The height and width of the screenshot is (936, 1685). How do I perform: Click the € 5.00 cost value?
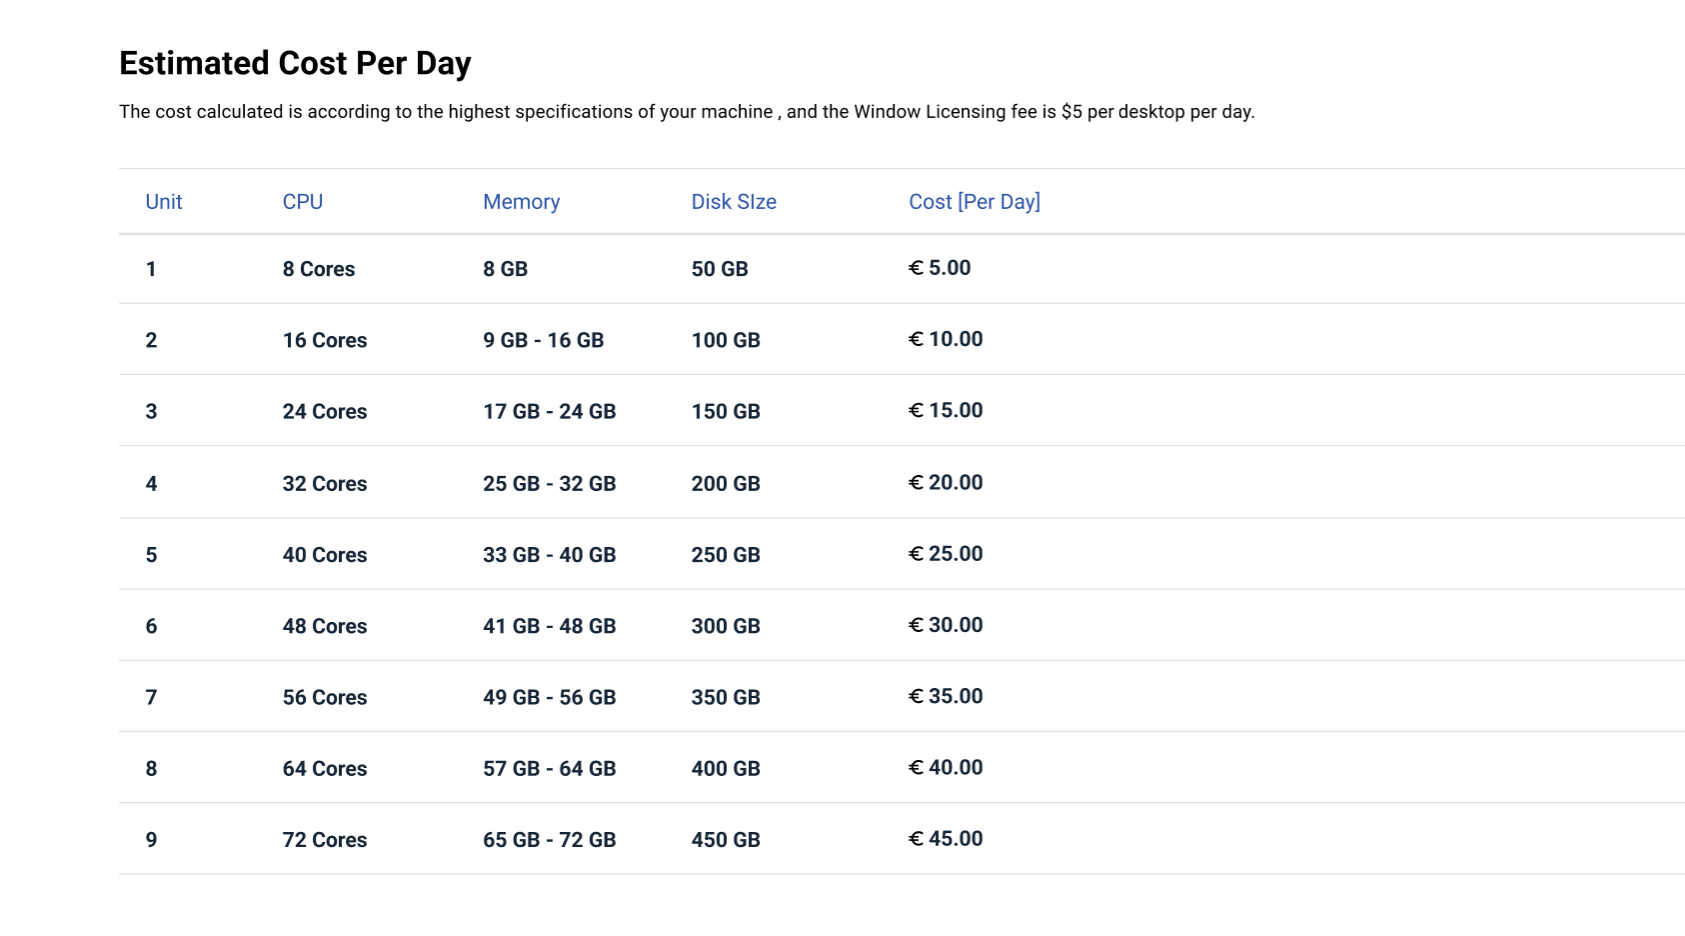point(939,268)
